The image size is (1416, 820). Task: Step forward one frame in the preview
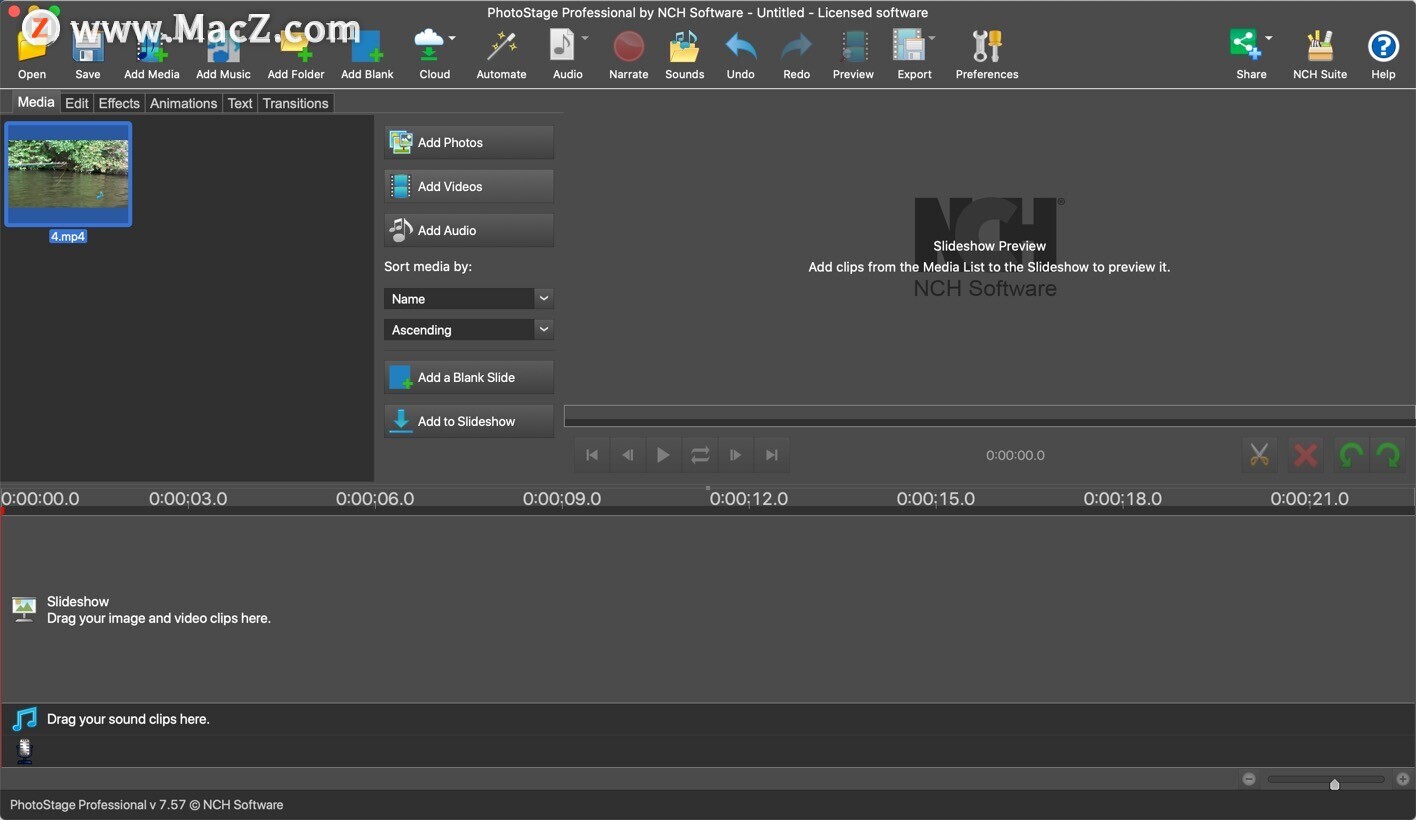(735, 455)
